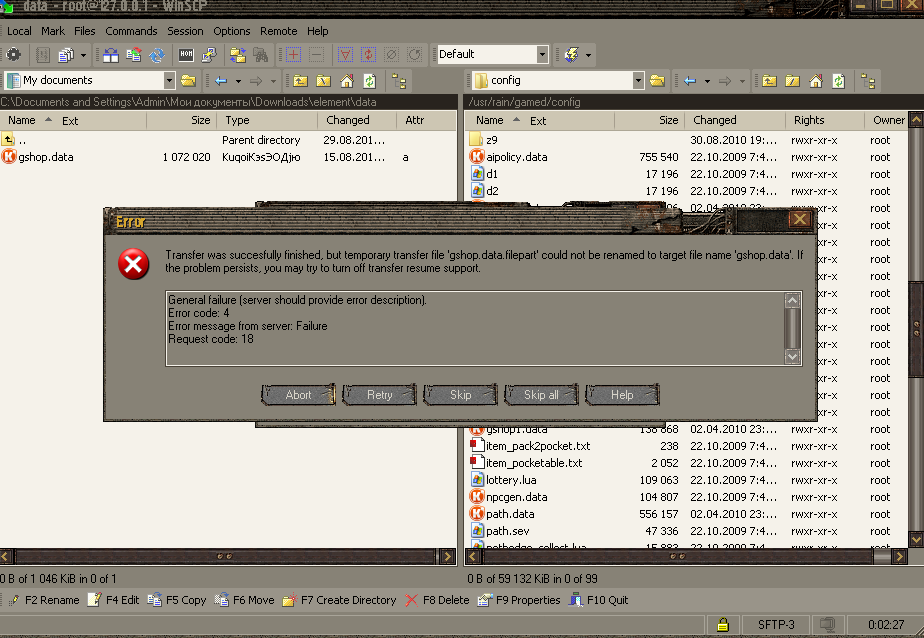
Task: Click F5 Copy in the bottom bar
Action: (177, 600)
